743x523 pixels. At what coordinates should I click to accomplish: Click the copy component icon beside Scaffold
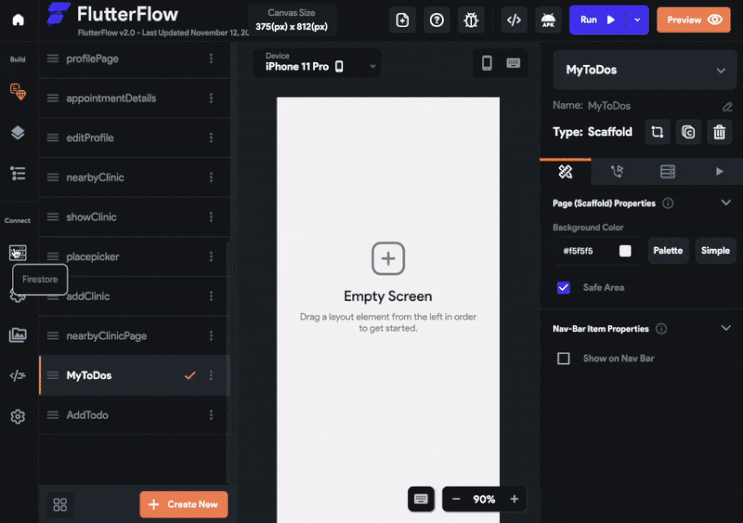click(688, 132)
